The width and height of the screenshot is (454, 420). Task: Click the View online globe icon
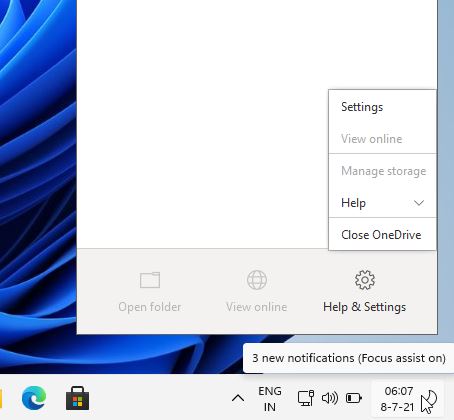(257, 280)
